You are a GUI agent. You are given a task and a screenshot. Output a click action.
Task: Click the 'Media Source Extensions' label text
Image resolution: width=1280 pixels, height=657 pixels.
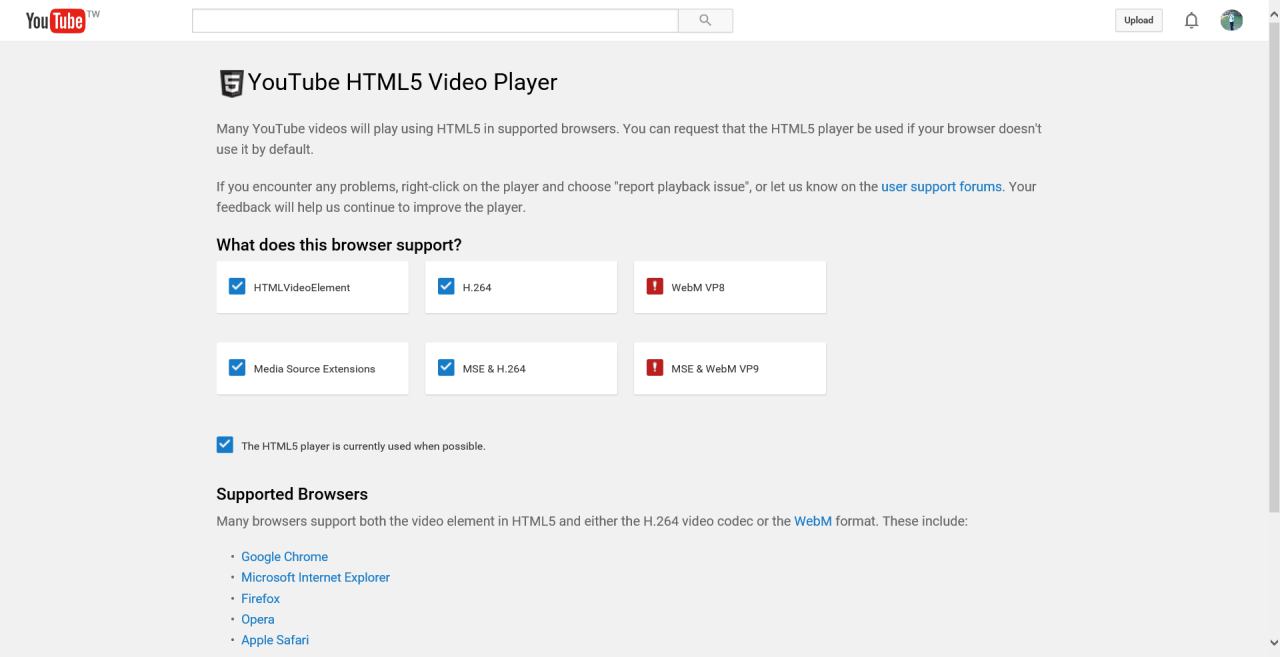314,369
